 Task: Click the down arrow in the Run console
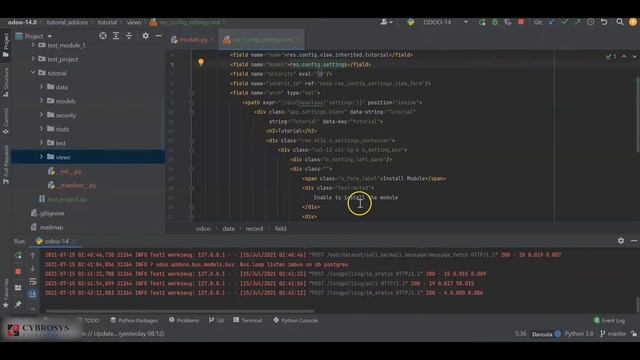point(33,269)
